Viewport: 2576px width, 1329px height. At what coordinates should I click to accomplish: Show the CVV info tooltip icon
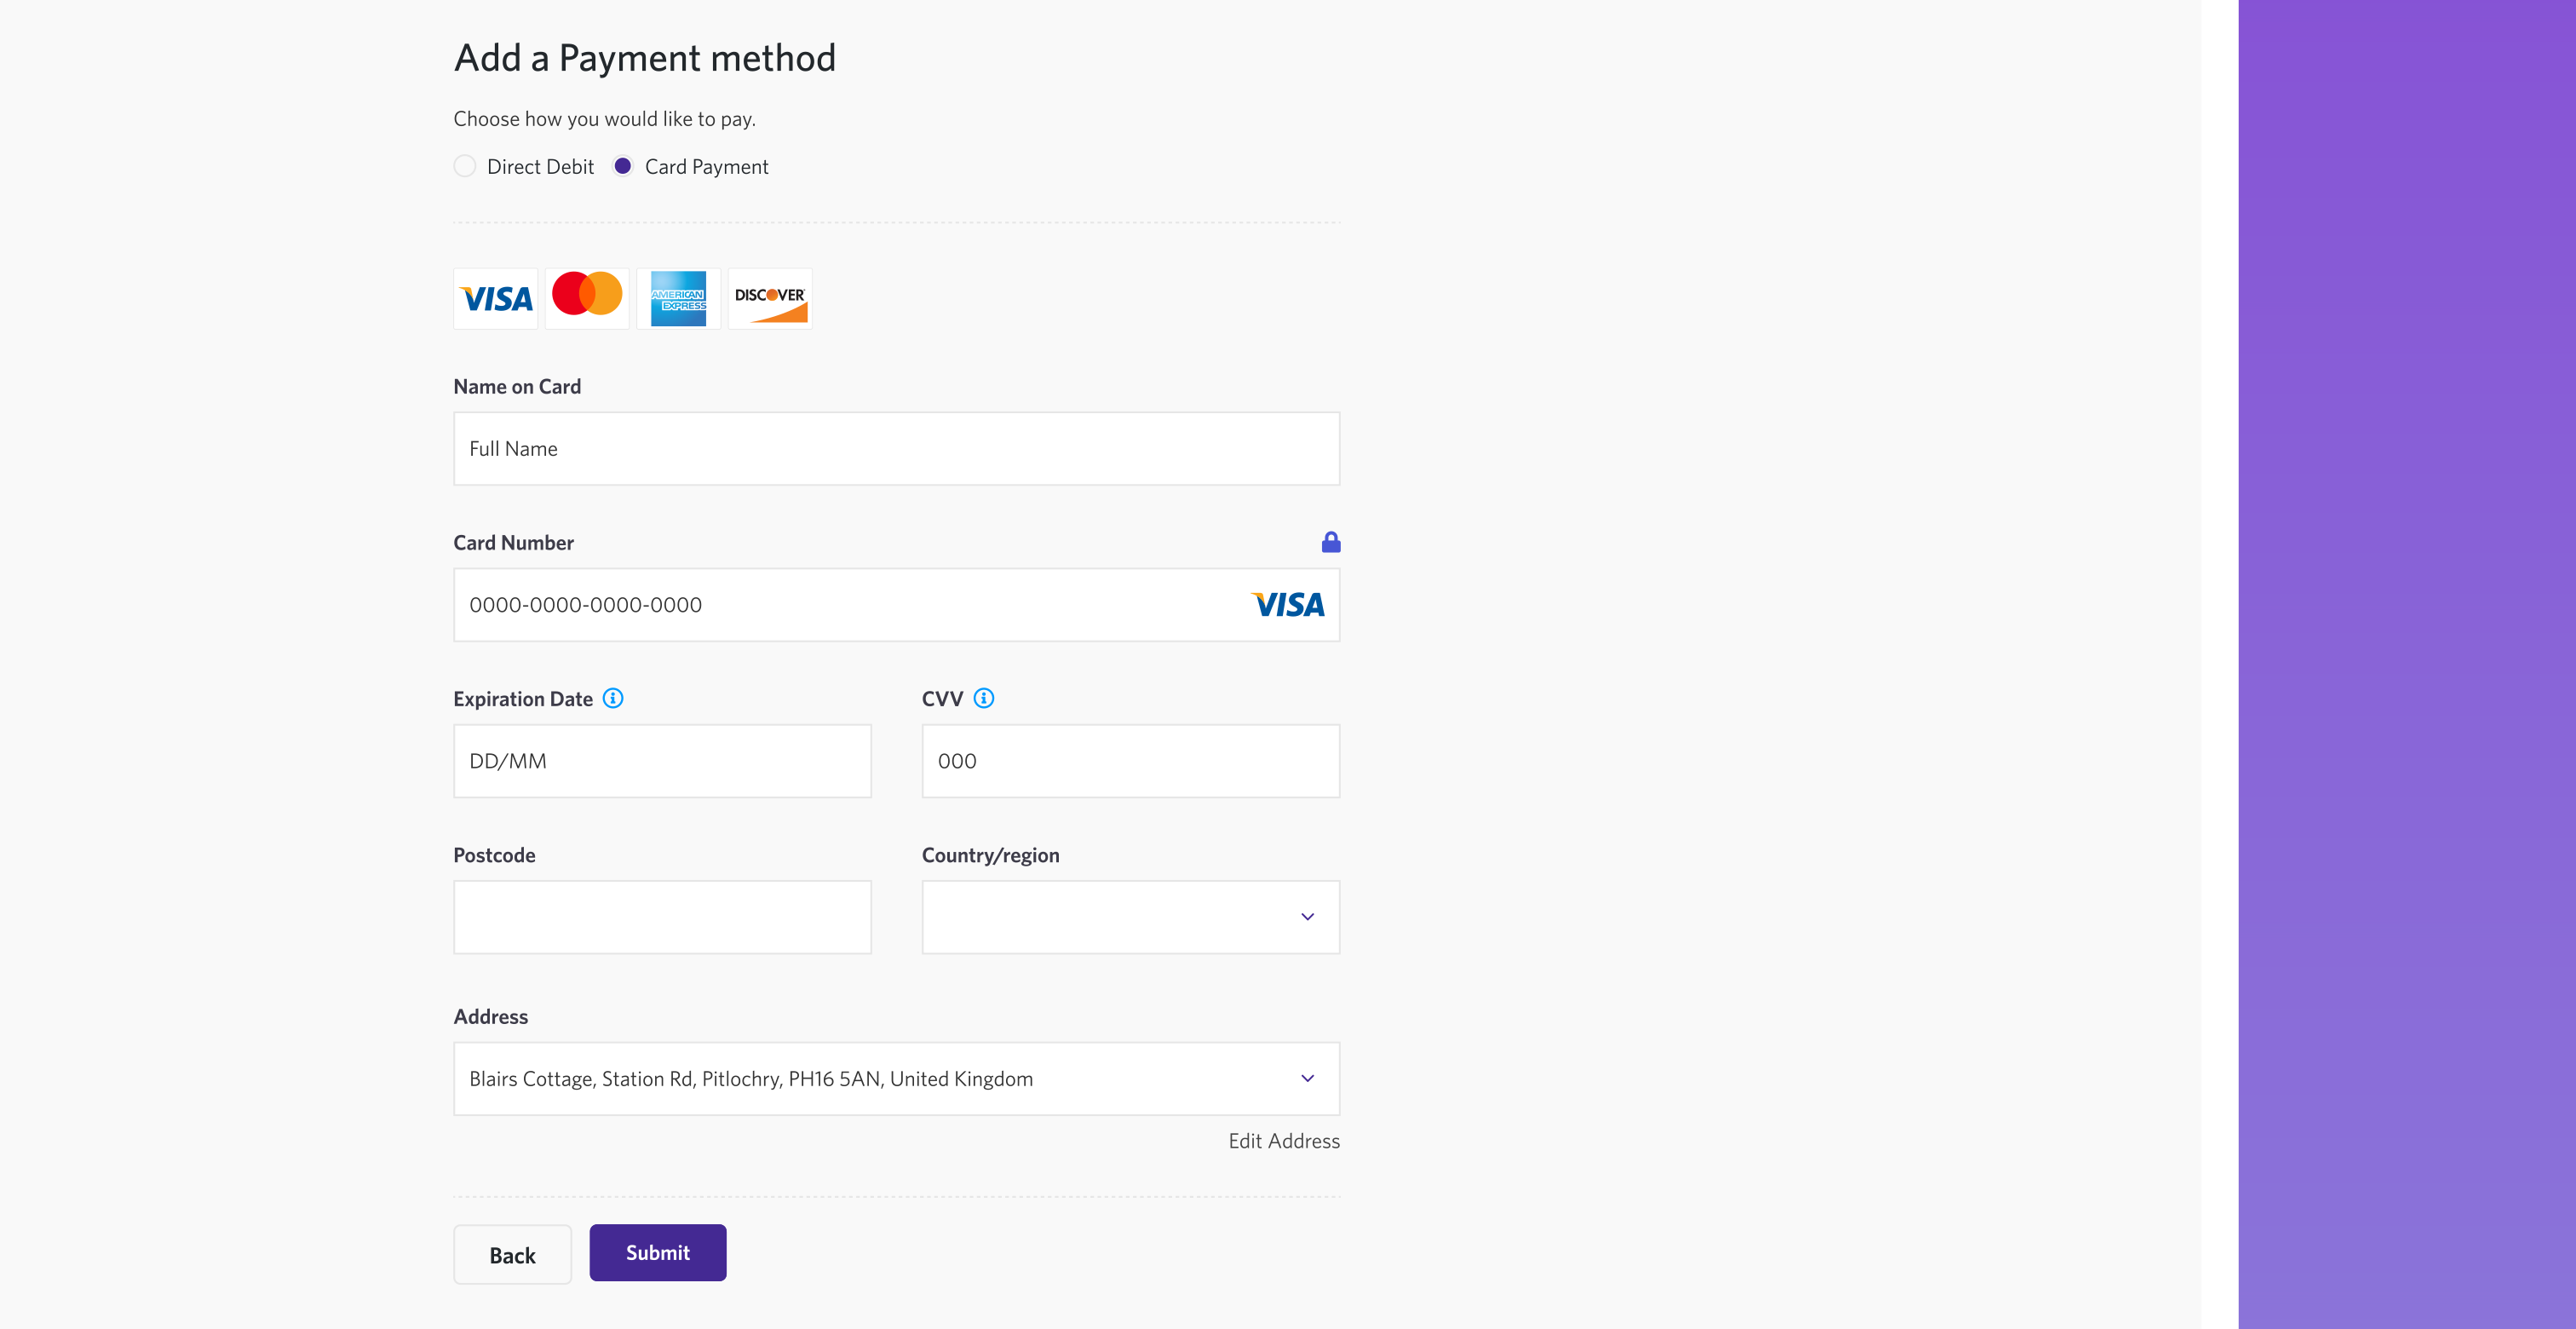coord(984,699)
